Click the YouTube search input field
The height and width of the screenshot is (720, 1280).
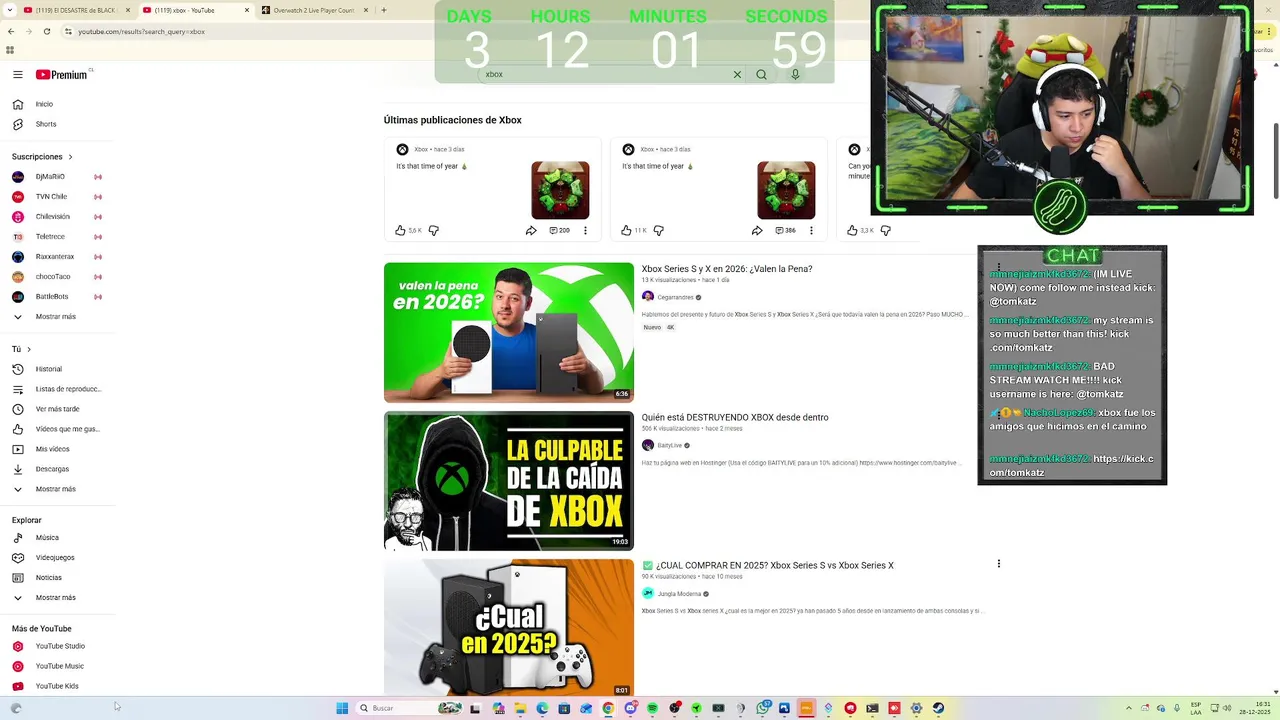pyautogui.click(x=605, y=74)
